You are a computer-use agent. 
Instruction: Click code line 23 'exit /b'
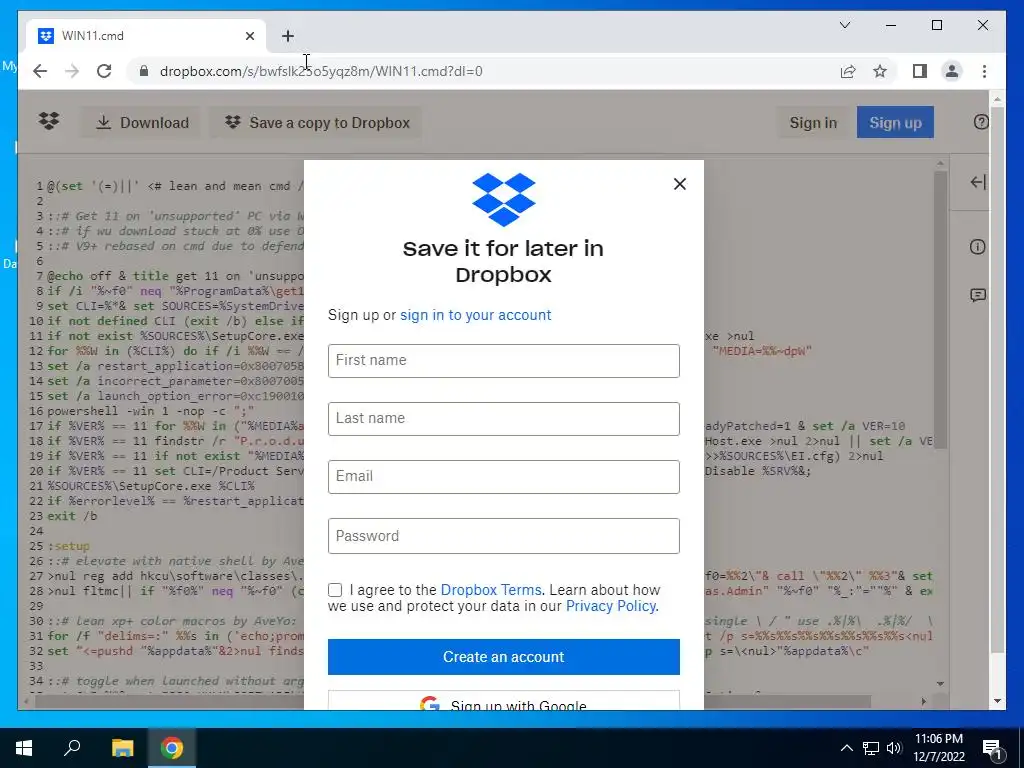pyautogui.click(x=72, y=516)
